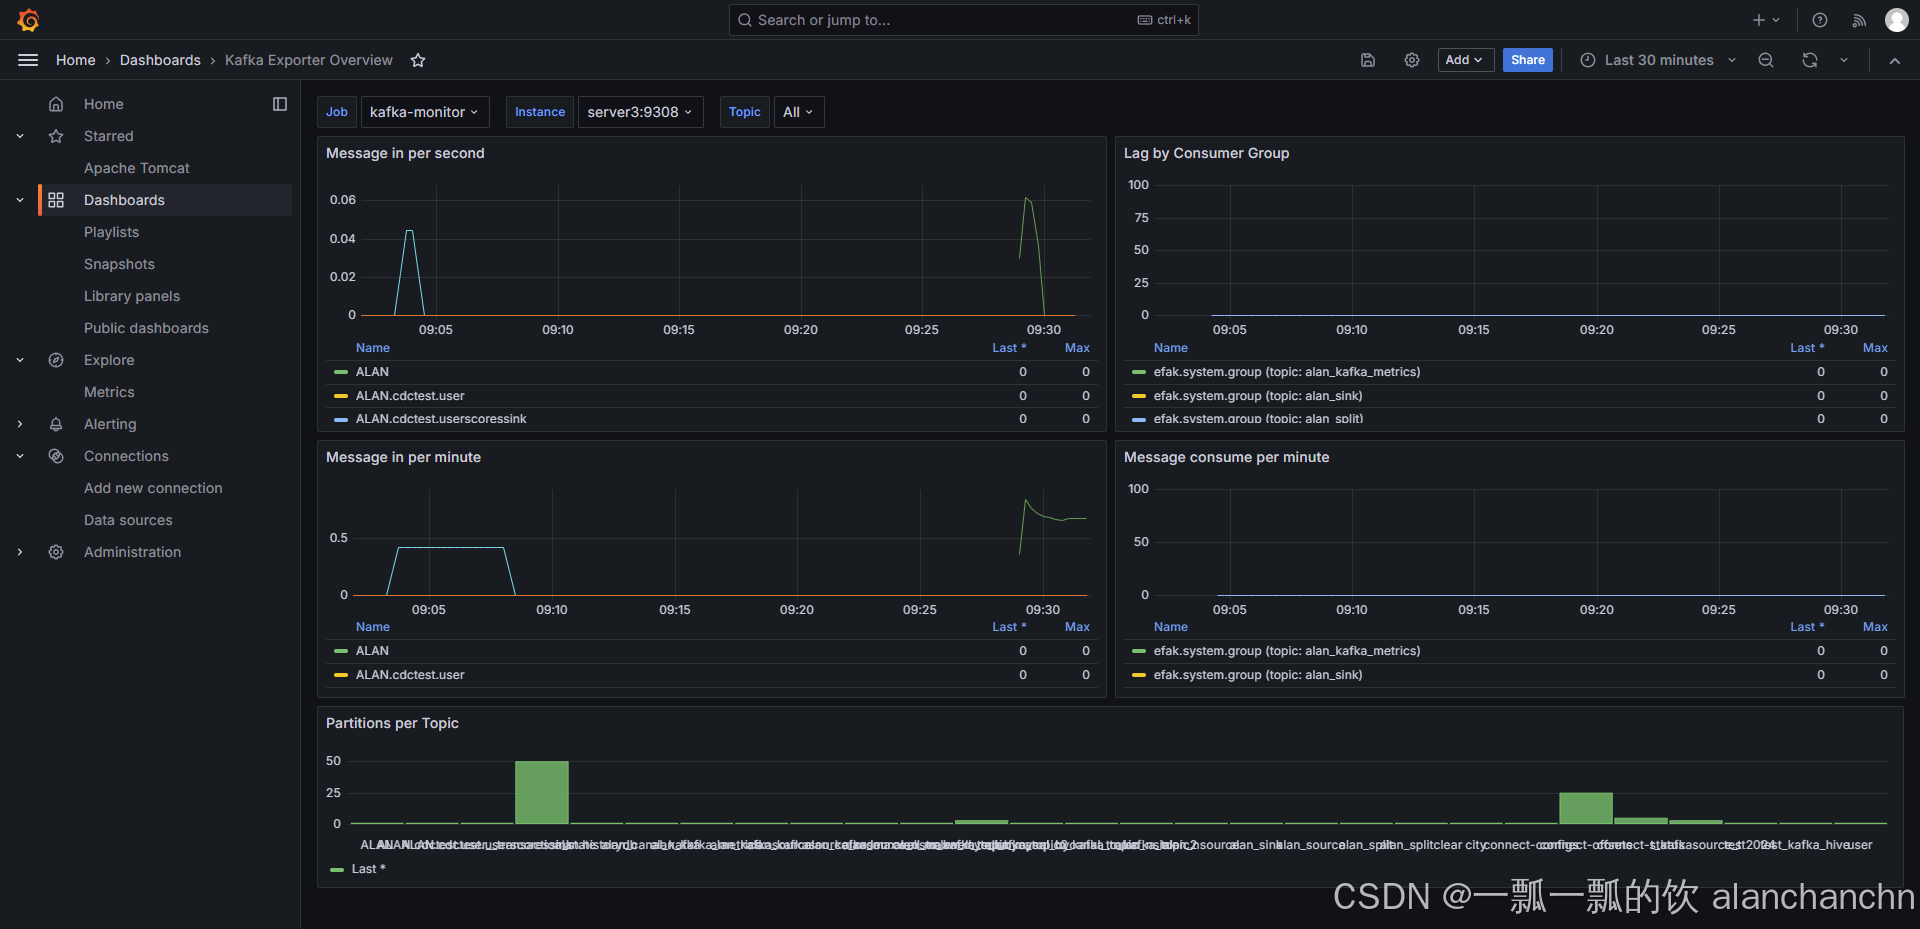The image size is (1920, 929).
Task: Sort Lag by Consumer Group legend by Name
Action: [1170, 348]
